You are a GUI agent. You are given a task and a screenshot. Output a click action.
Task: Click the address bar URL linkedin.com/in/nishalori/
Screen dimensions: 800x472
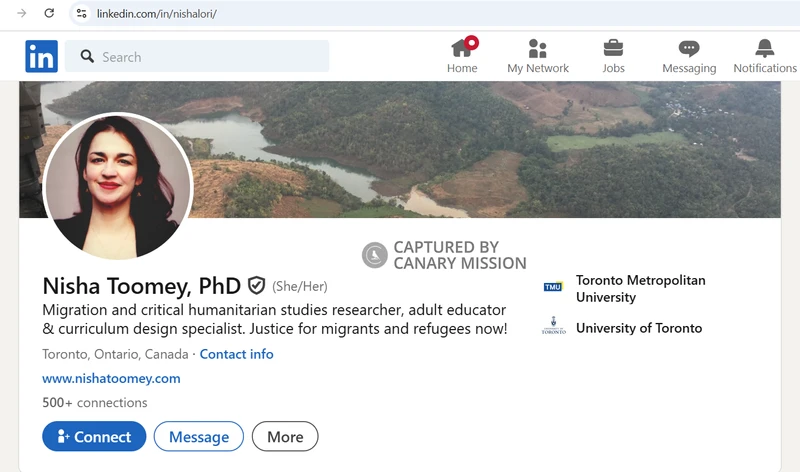tap(157, 14)
